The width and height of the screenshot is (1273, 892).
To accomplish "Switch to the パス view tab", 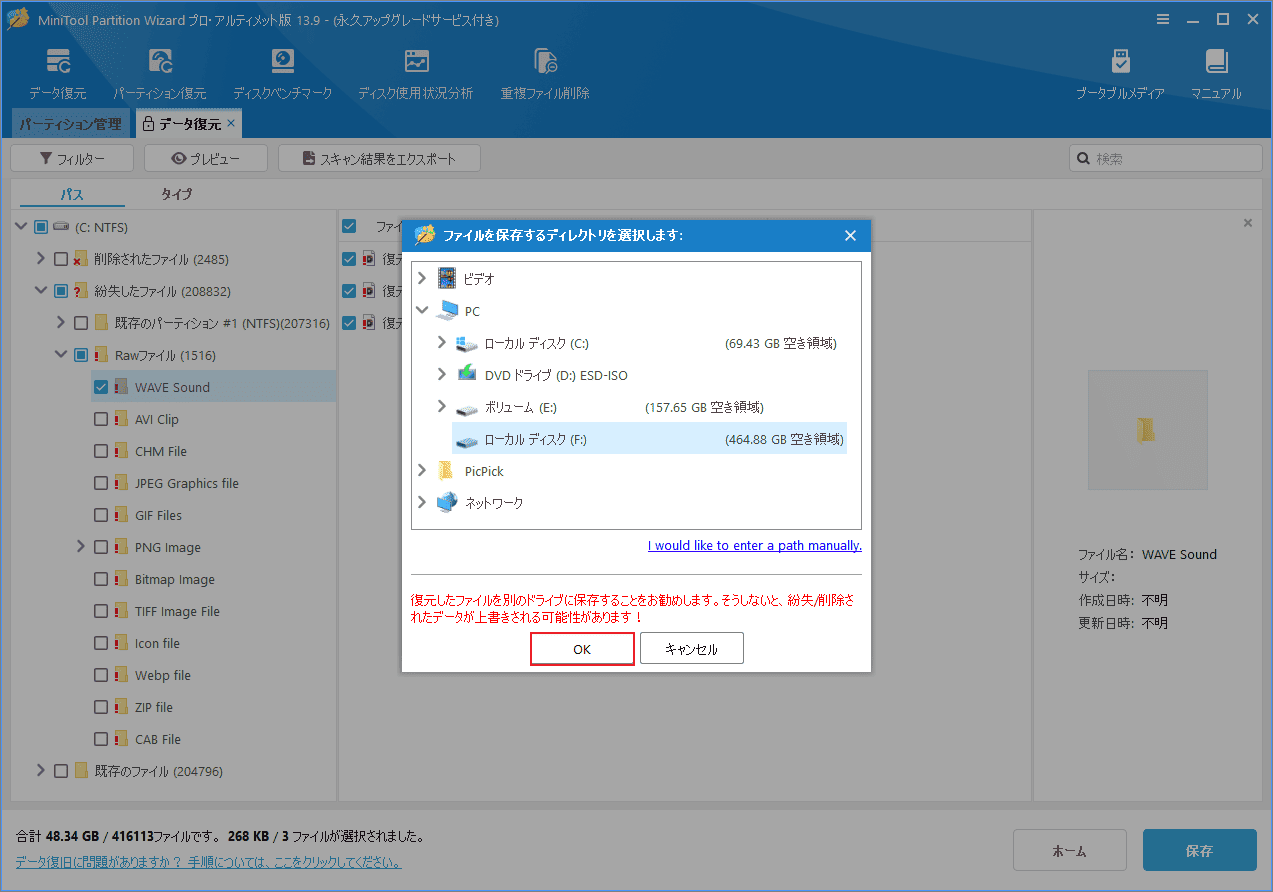I will (72, 194).
